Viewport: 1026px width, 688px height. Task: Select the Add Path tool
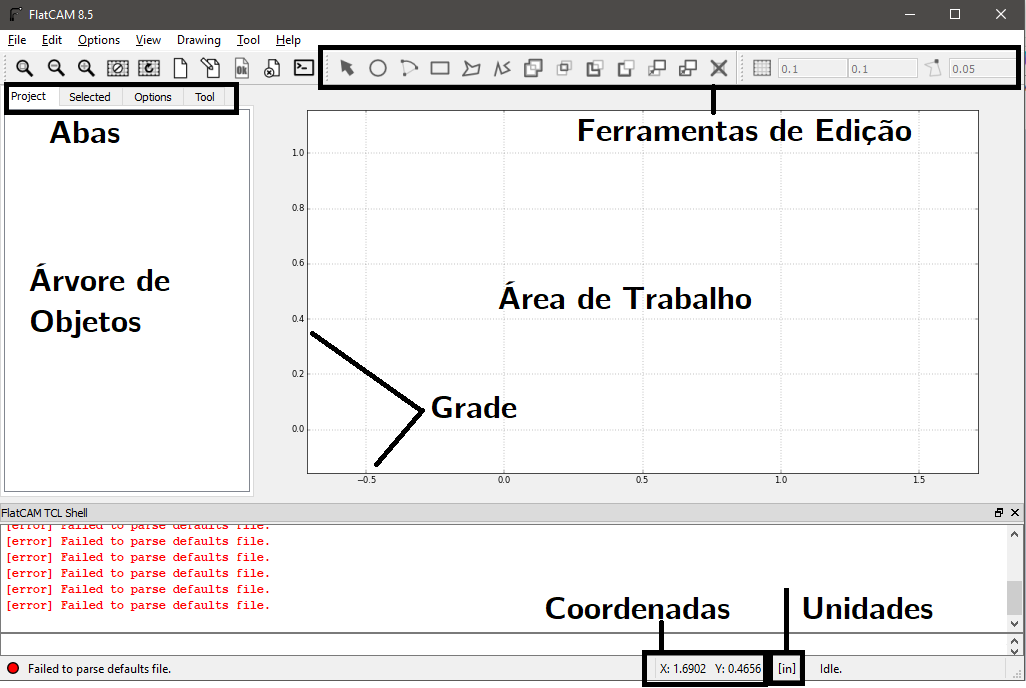pos(502,68)
